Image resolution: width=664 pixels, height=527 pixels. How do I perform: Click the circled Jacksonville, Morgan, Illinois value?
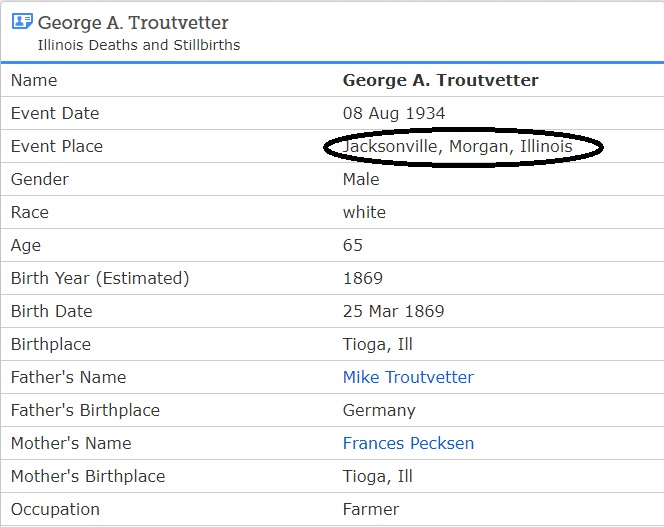tap(458, 147)
